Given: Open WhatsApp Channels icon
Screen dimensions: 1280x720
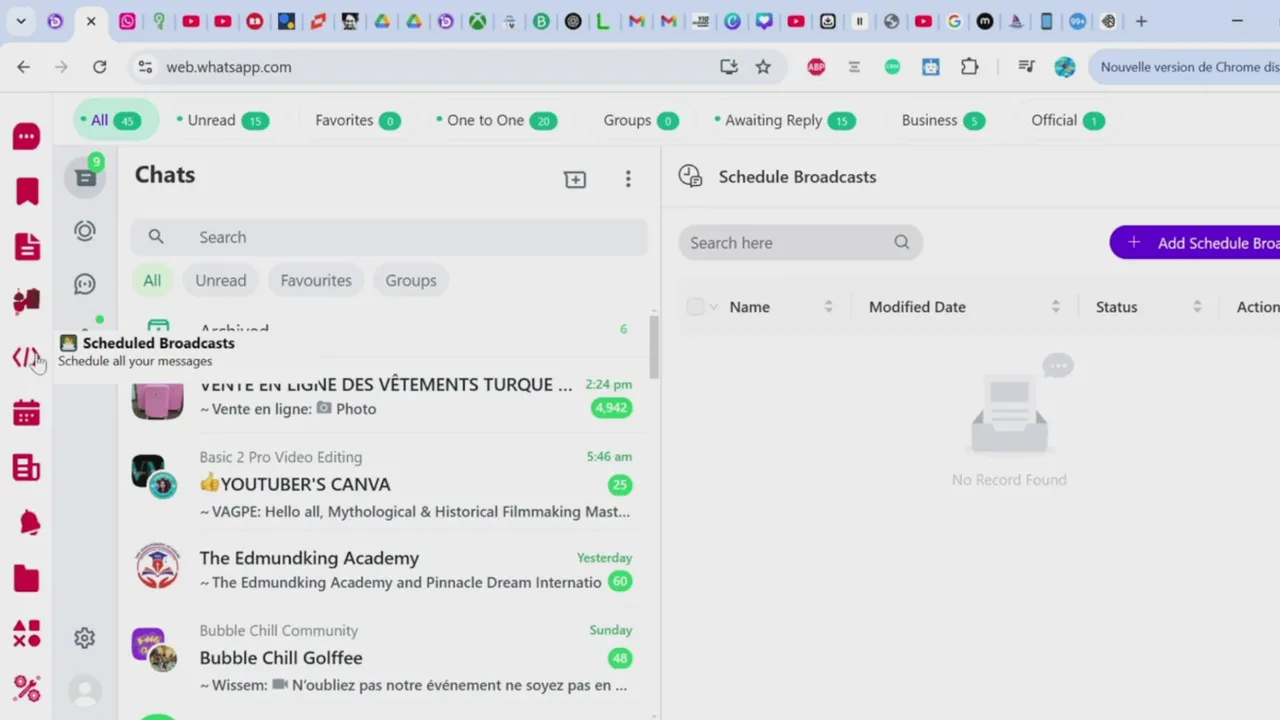Looking at the screenshot, I should click(85, 284).
